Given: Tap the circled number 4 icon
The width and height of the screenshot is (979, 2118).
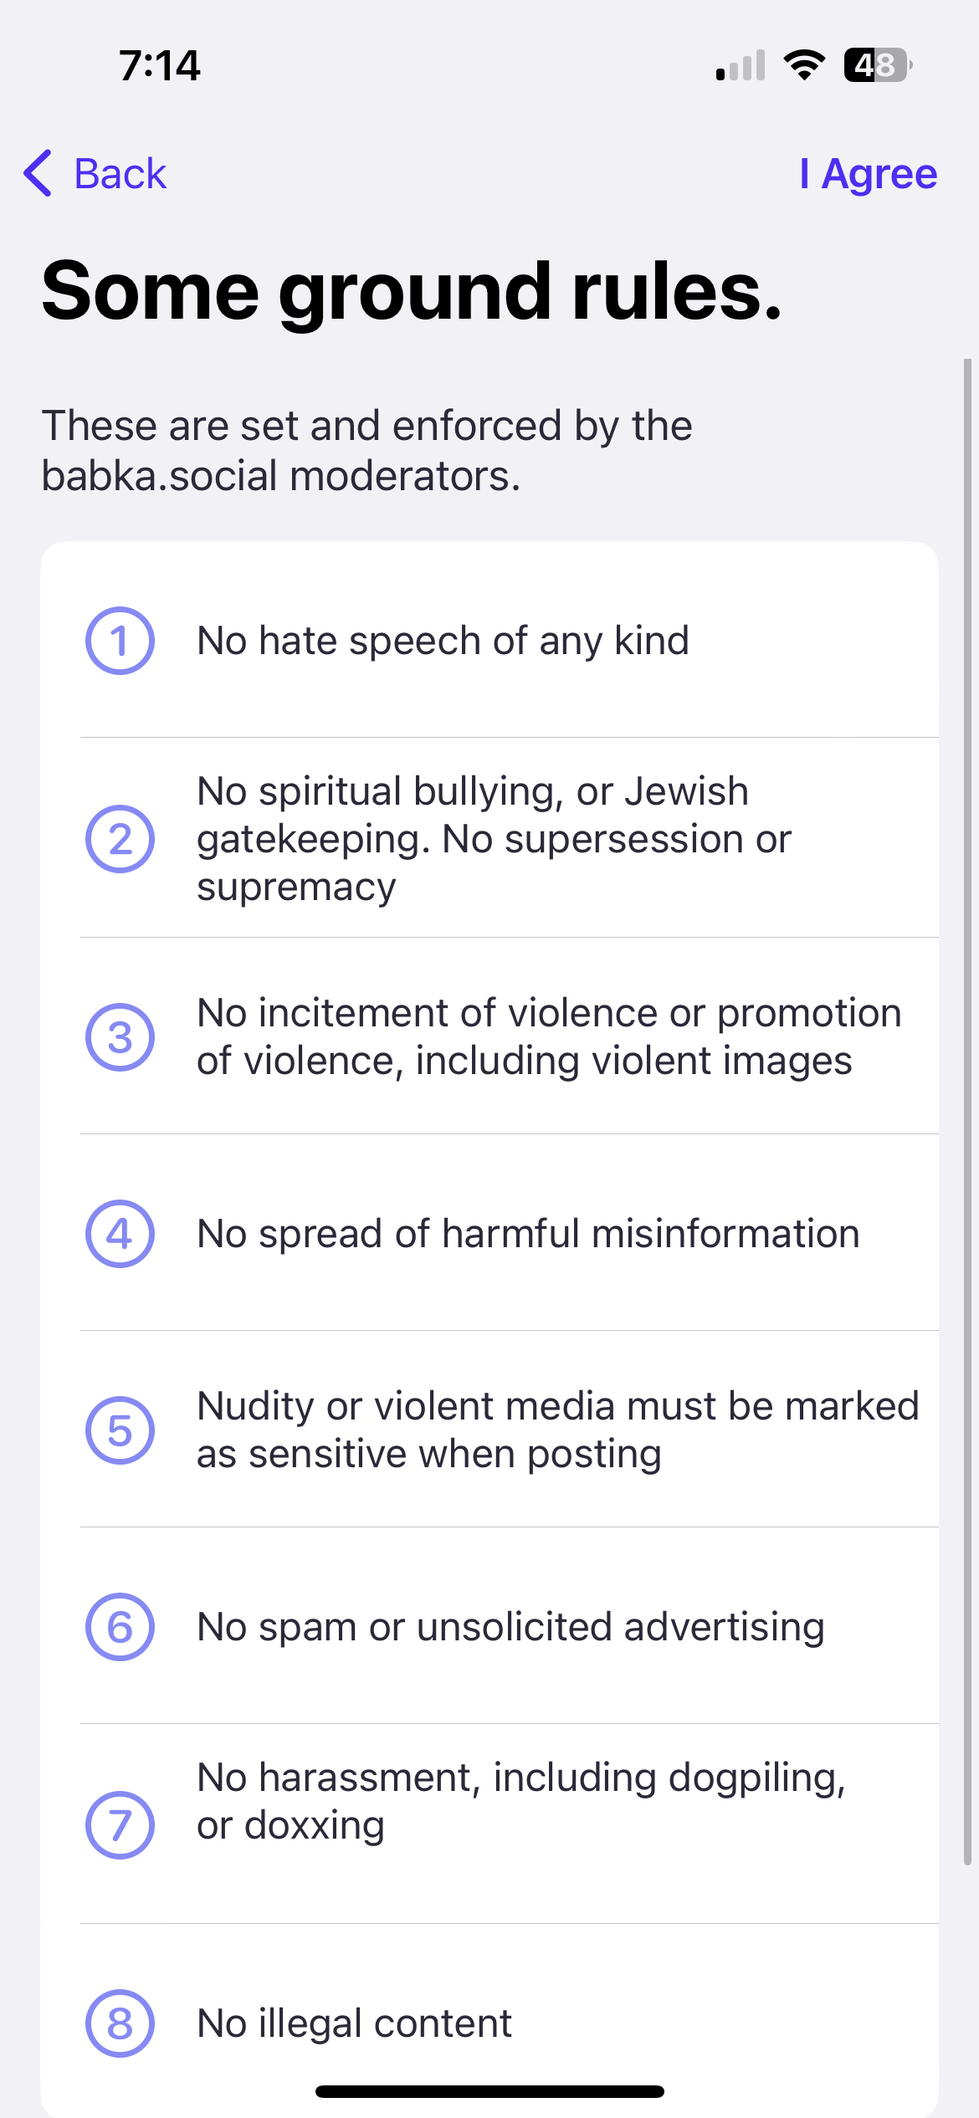Looking at the screenshot, I should 120,1234.
